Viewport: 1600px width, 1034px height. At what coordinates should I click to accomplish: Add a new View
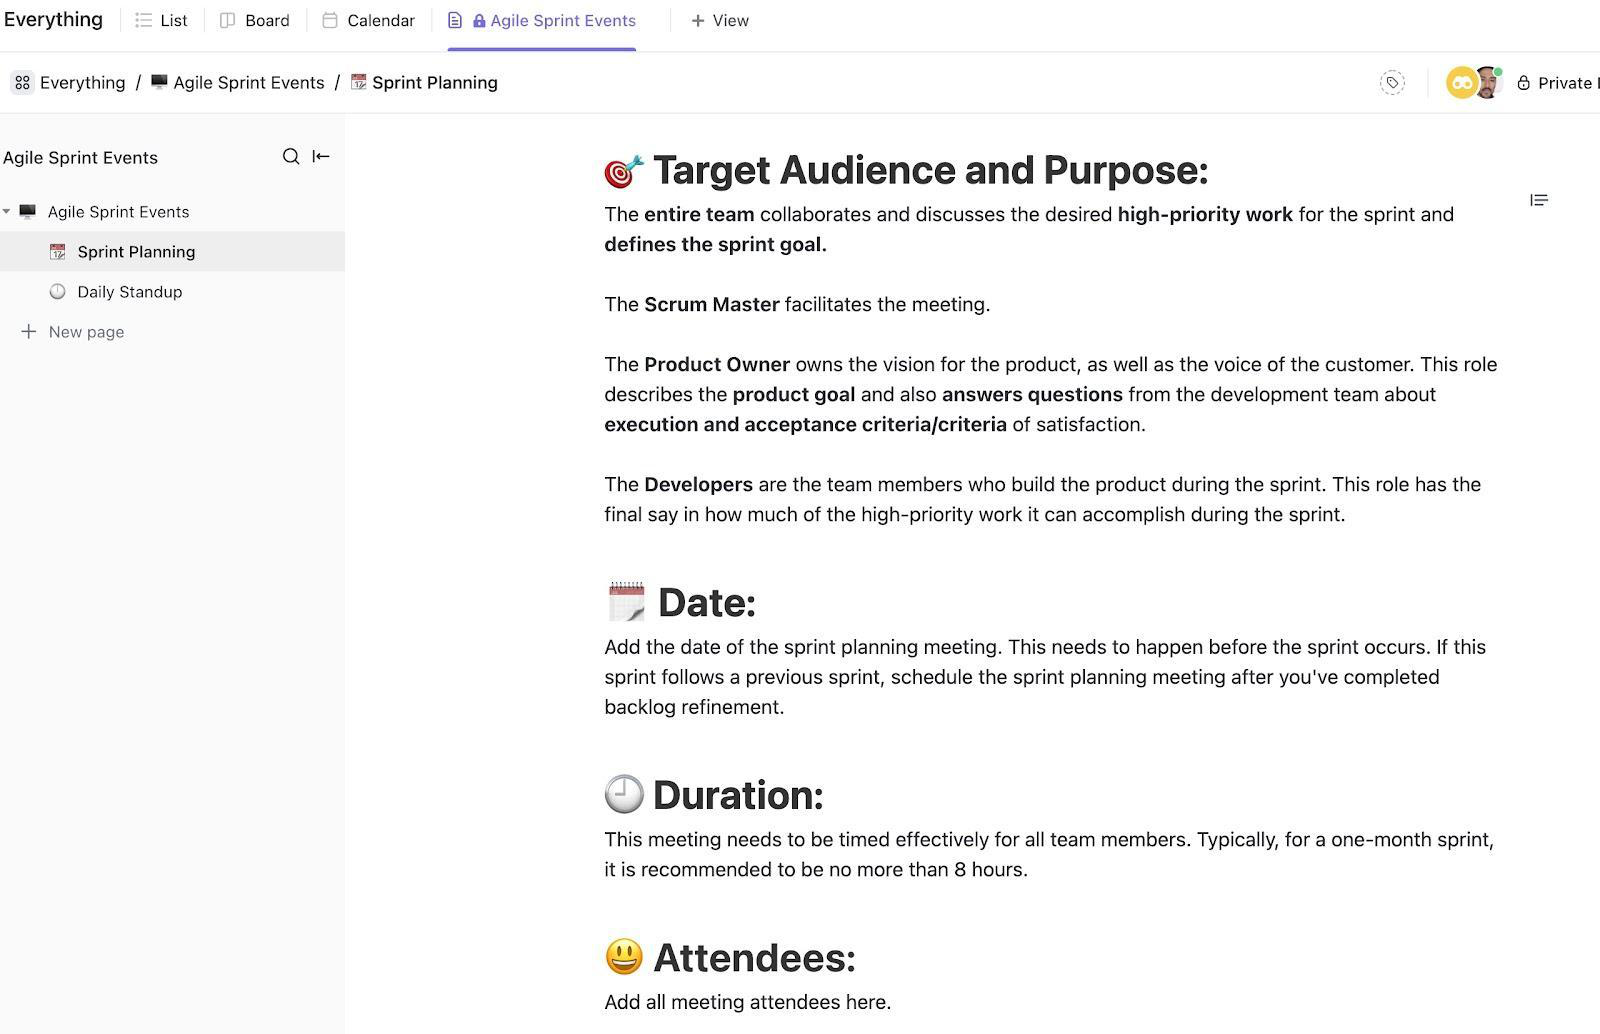coord(720,21)
